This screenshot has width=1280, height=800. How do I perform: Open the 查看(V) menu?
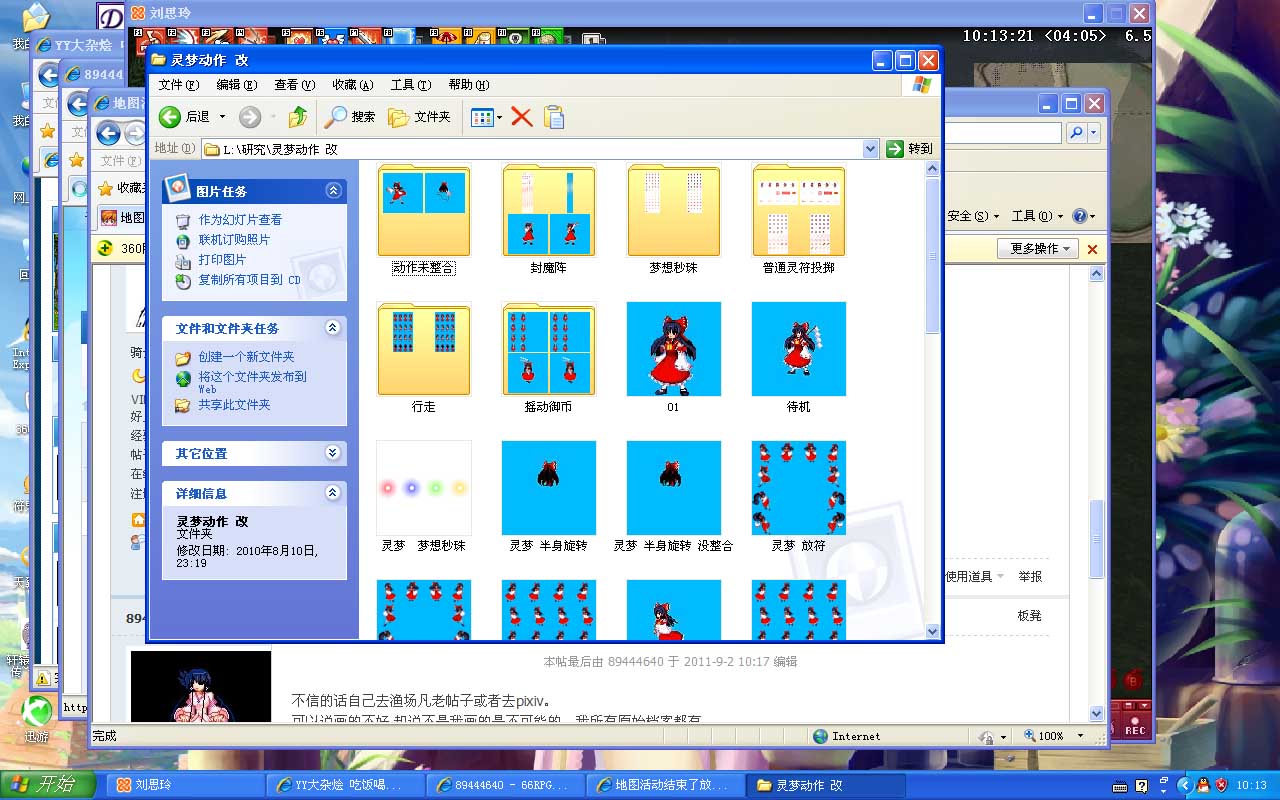[295, 85]
